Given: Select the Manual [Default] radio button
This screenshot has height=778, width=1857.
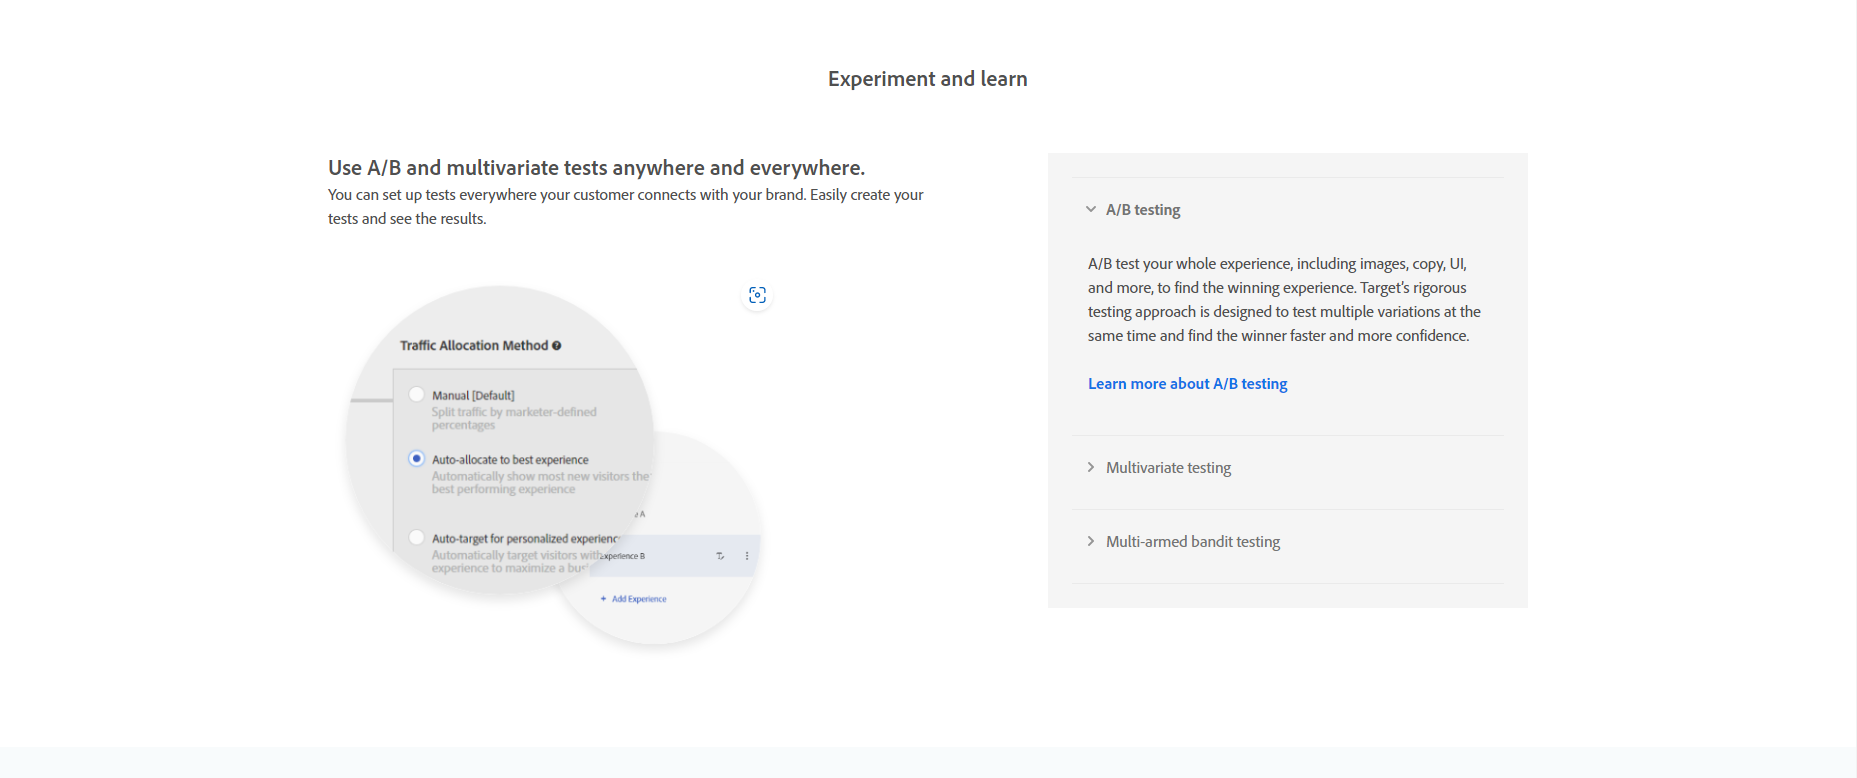Looking at the screenshot, I should coord(417,395).
